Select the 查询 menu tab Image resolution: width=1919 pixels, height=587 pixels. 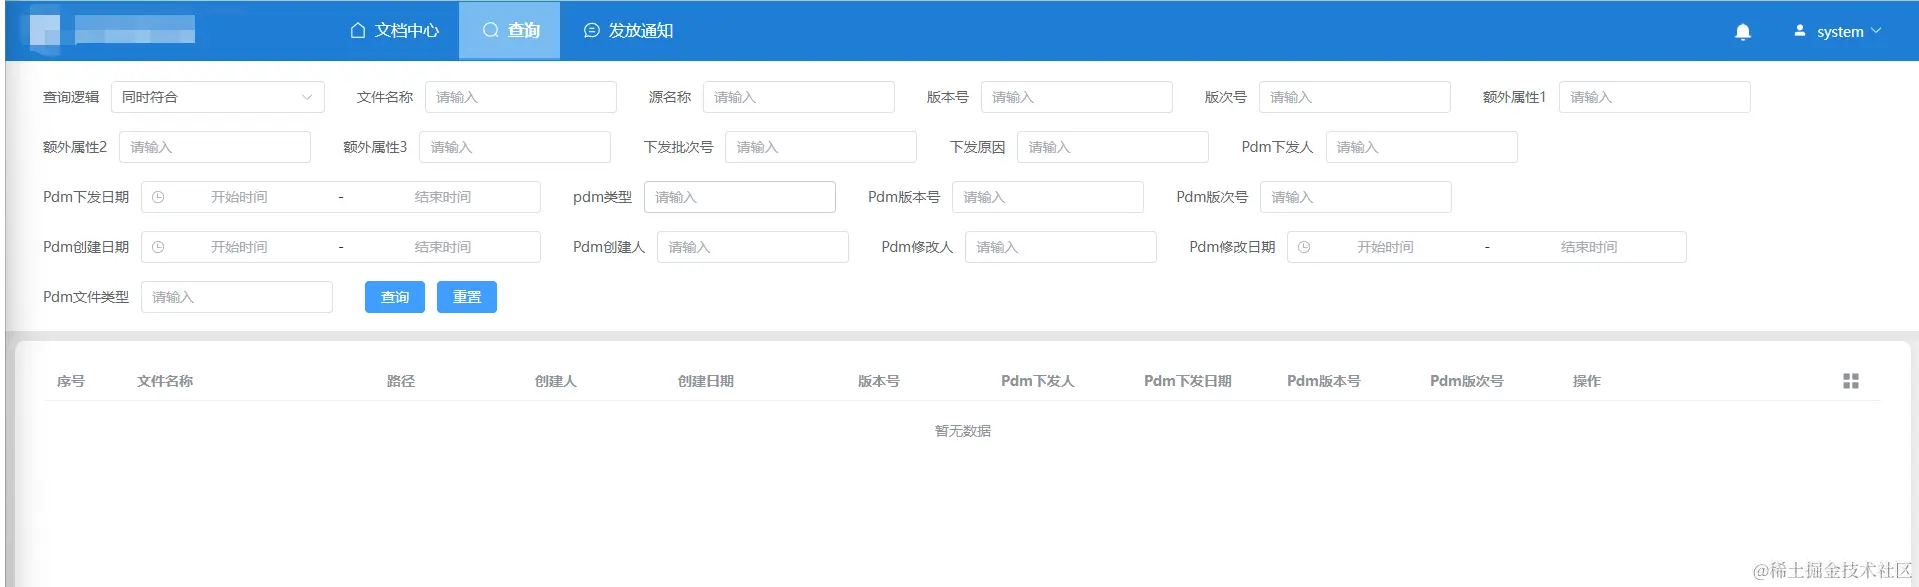pos(510,31)
